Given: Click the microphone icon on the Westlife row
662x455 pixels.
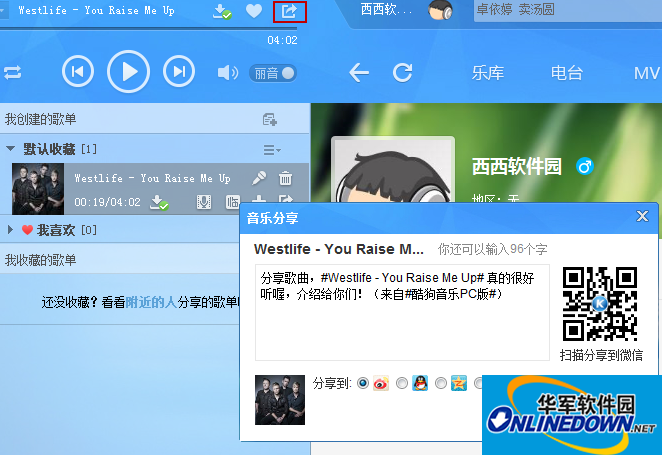Looking at the screenshot, I should [x=259, y=178].
